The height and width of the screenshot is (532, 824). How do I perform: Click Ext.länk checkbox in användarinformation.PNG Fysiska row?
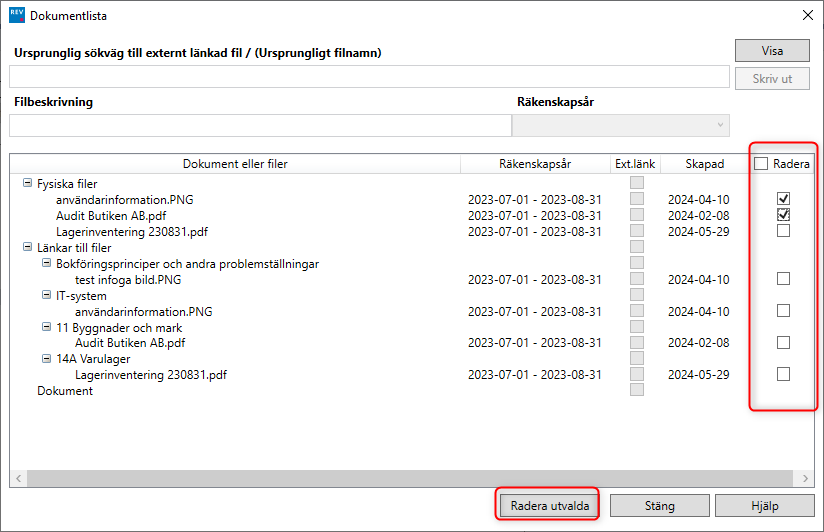637,199
